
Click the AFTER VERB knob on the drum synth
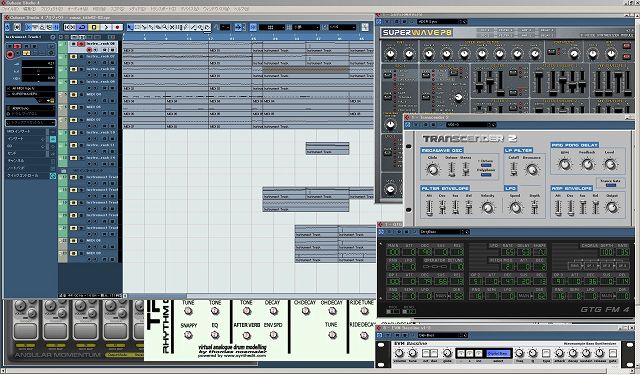(x=247, y=335)
